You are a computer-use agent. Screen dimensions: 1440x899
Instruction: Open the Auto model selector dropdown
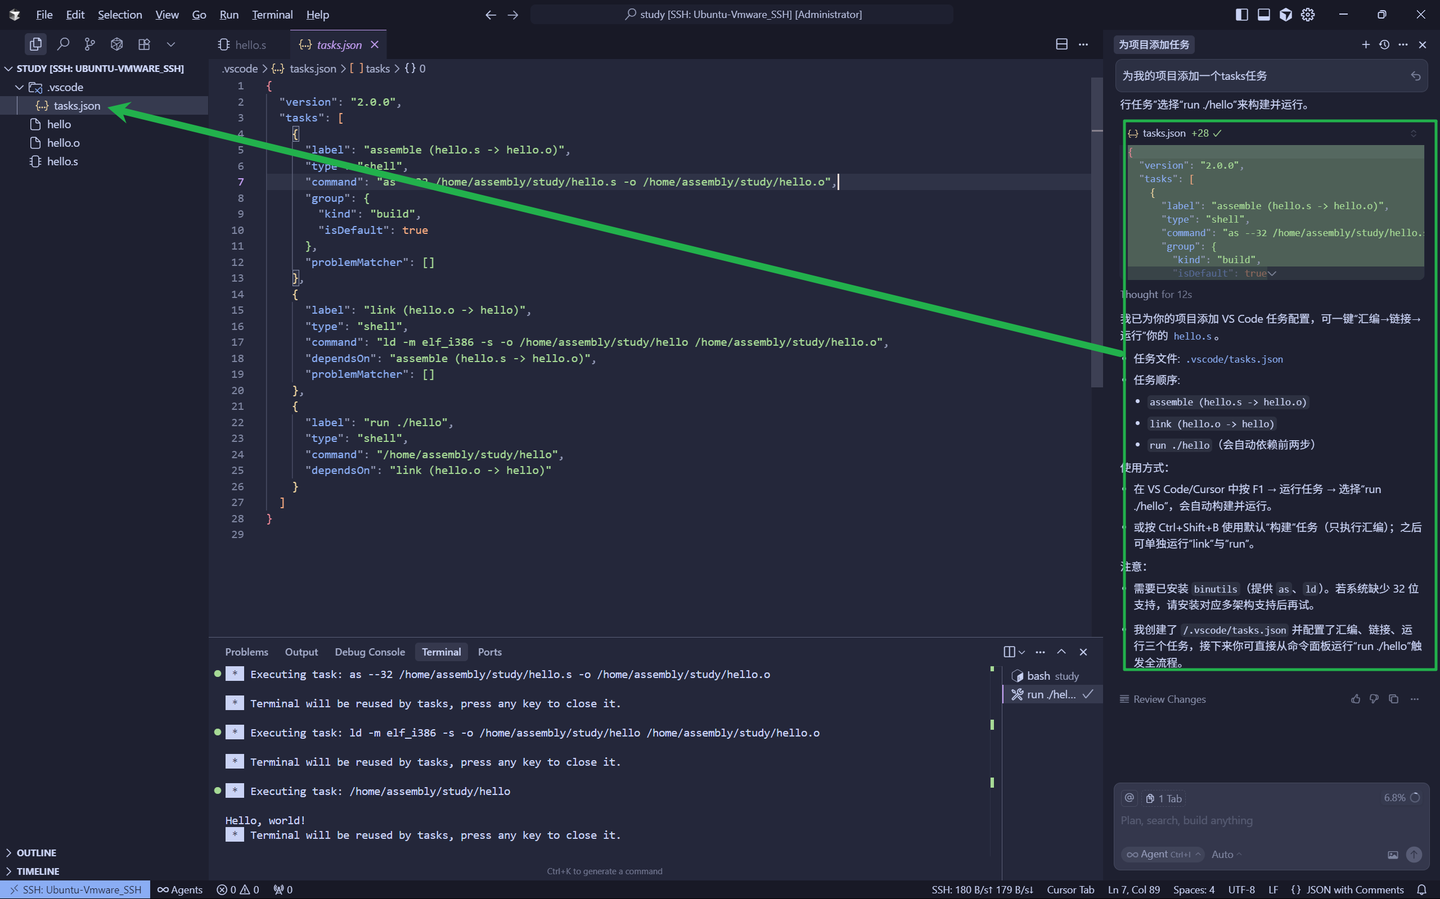point(1226,854)
